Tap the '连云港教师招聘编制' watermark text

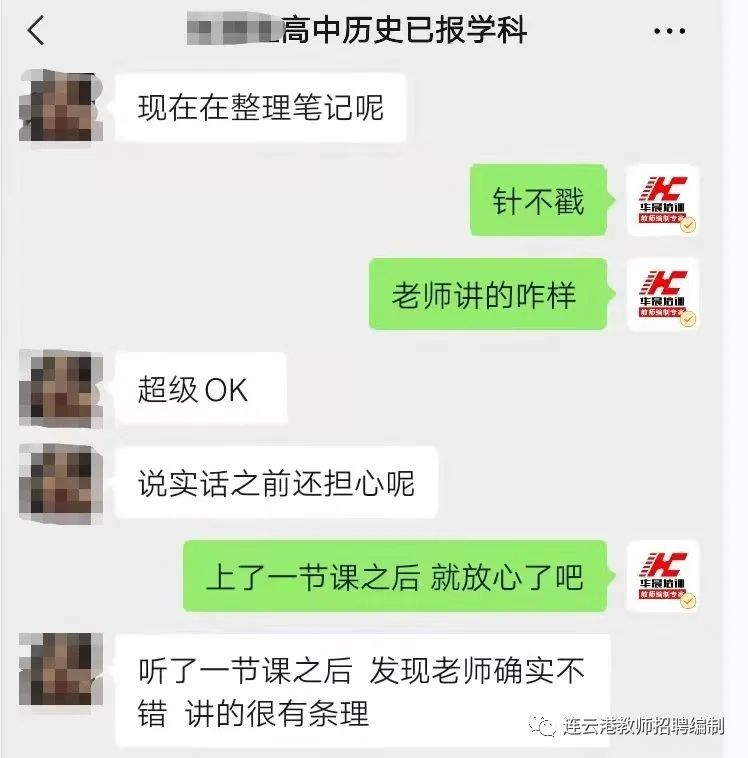(x=643, y=727)
